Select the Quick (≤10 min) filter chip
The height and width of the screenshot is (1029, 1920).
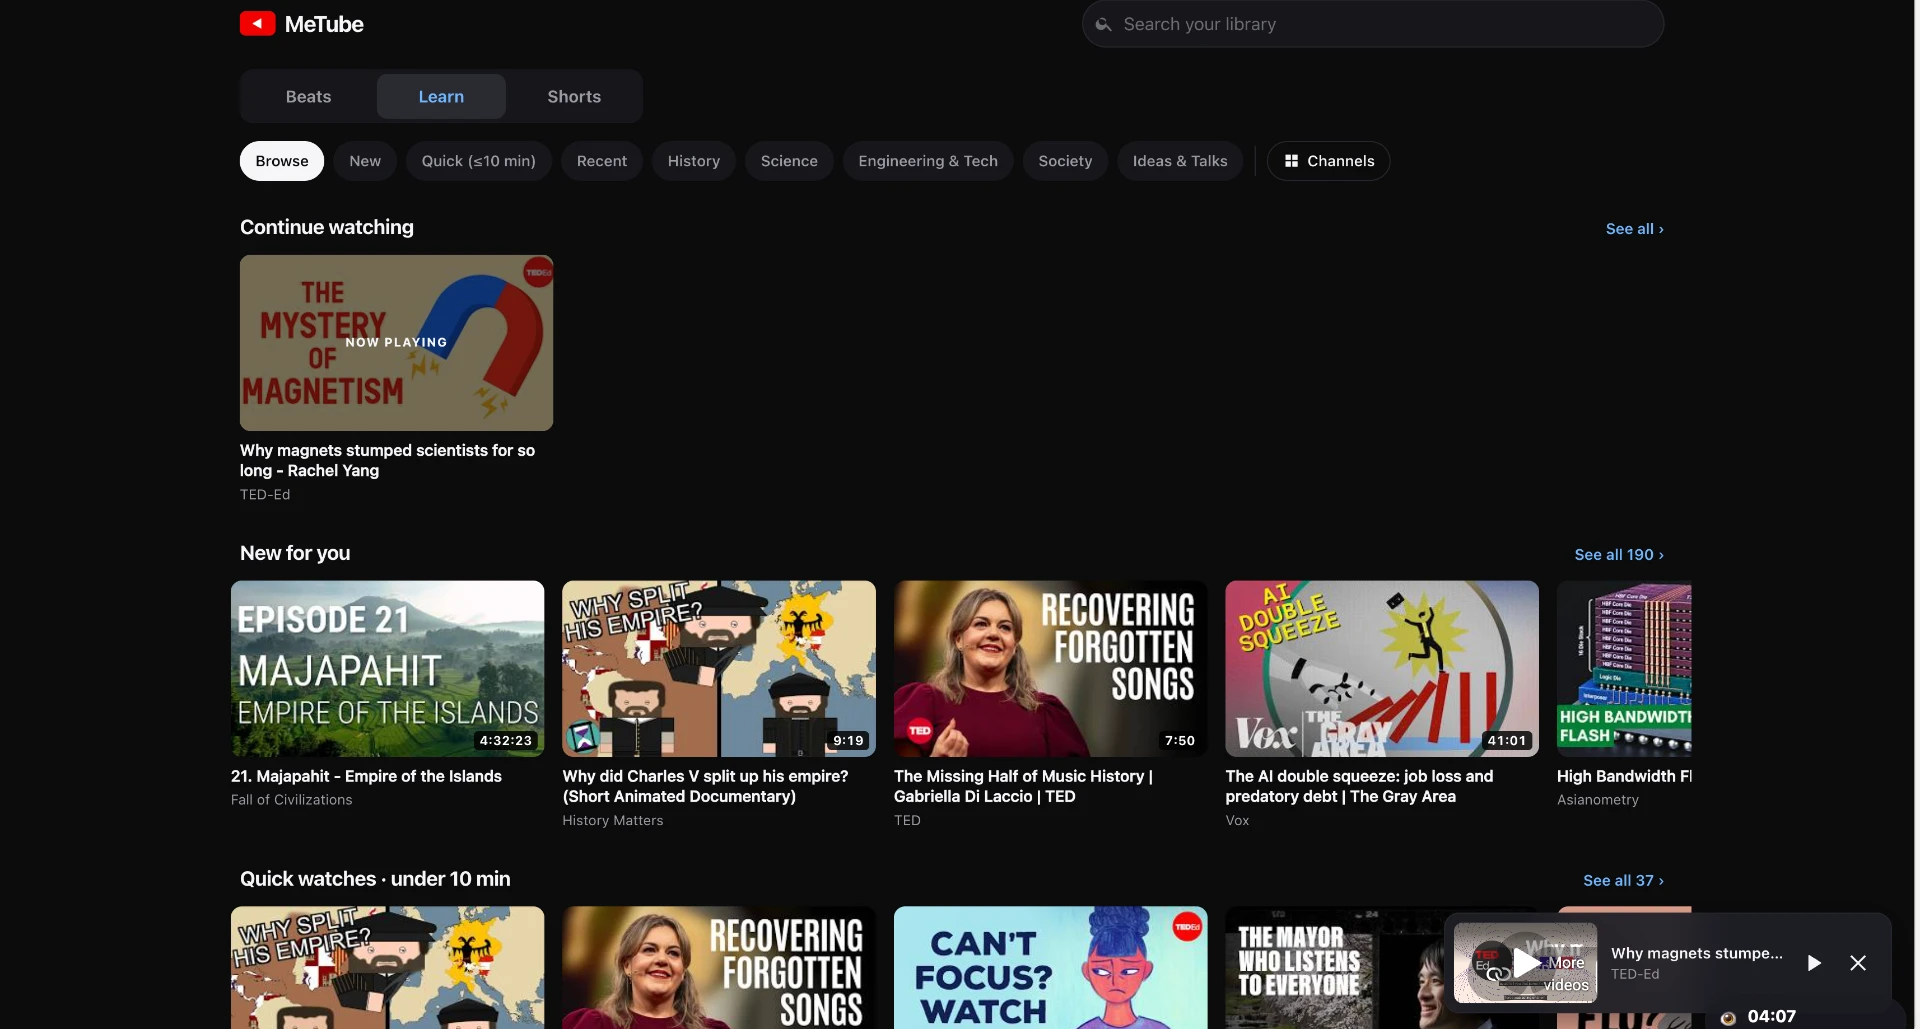click(x=478, y=161)
